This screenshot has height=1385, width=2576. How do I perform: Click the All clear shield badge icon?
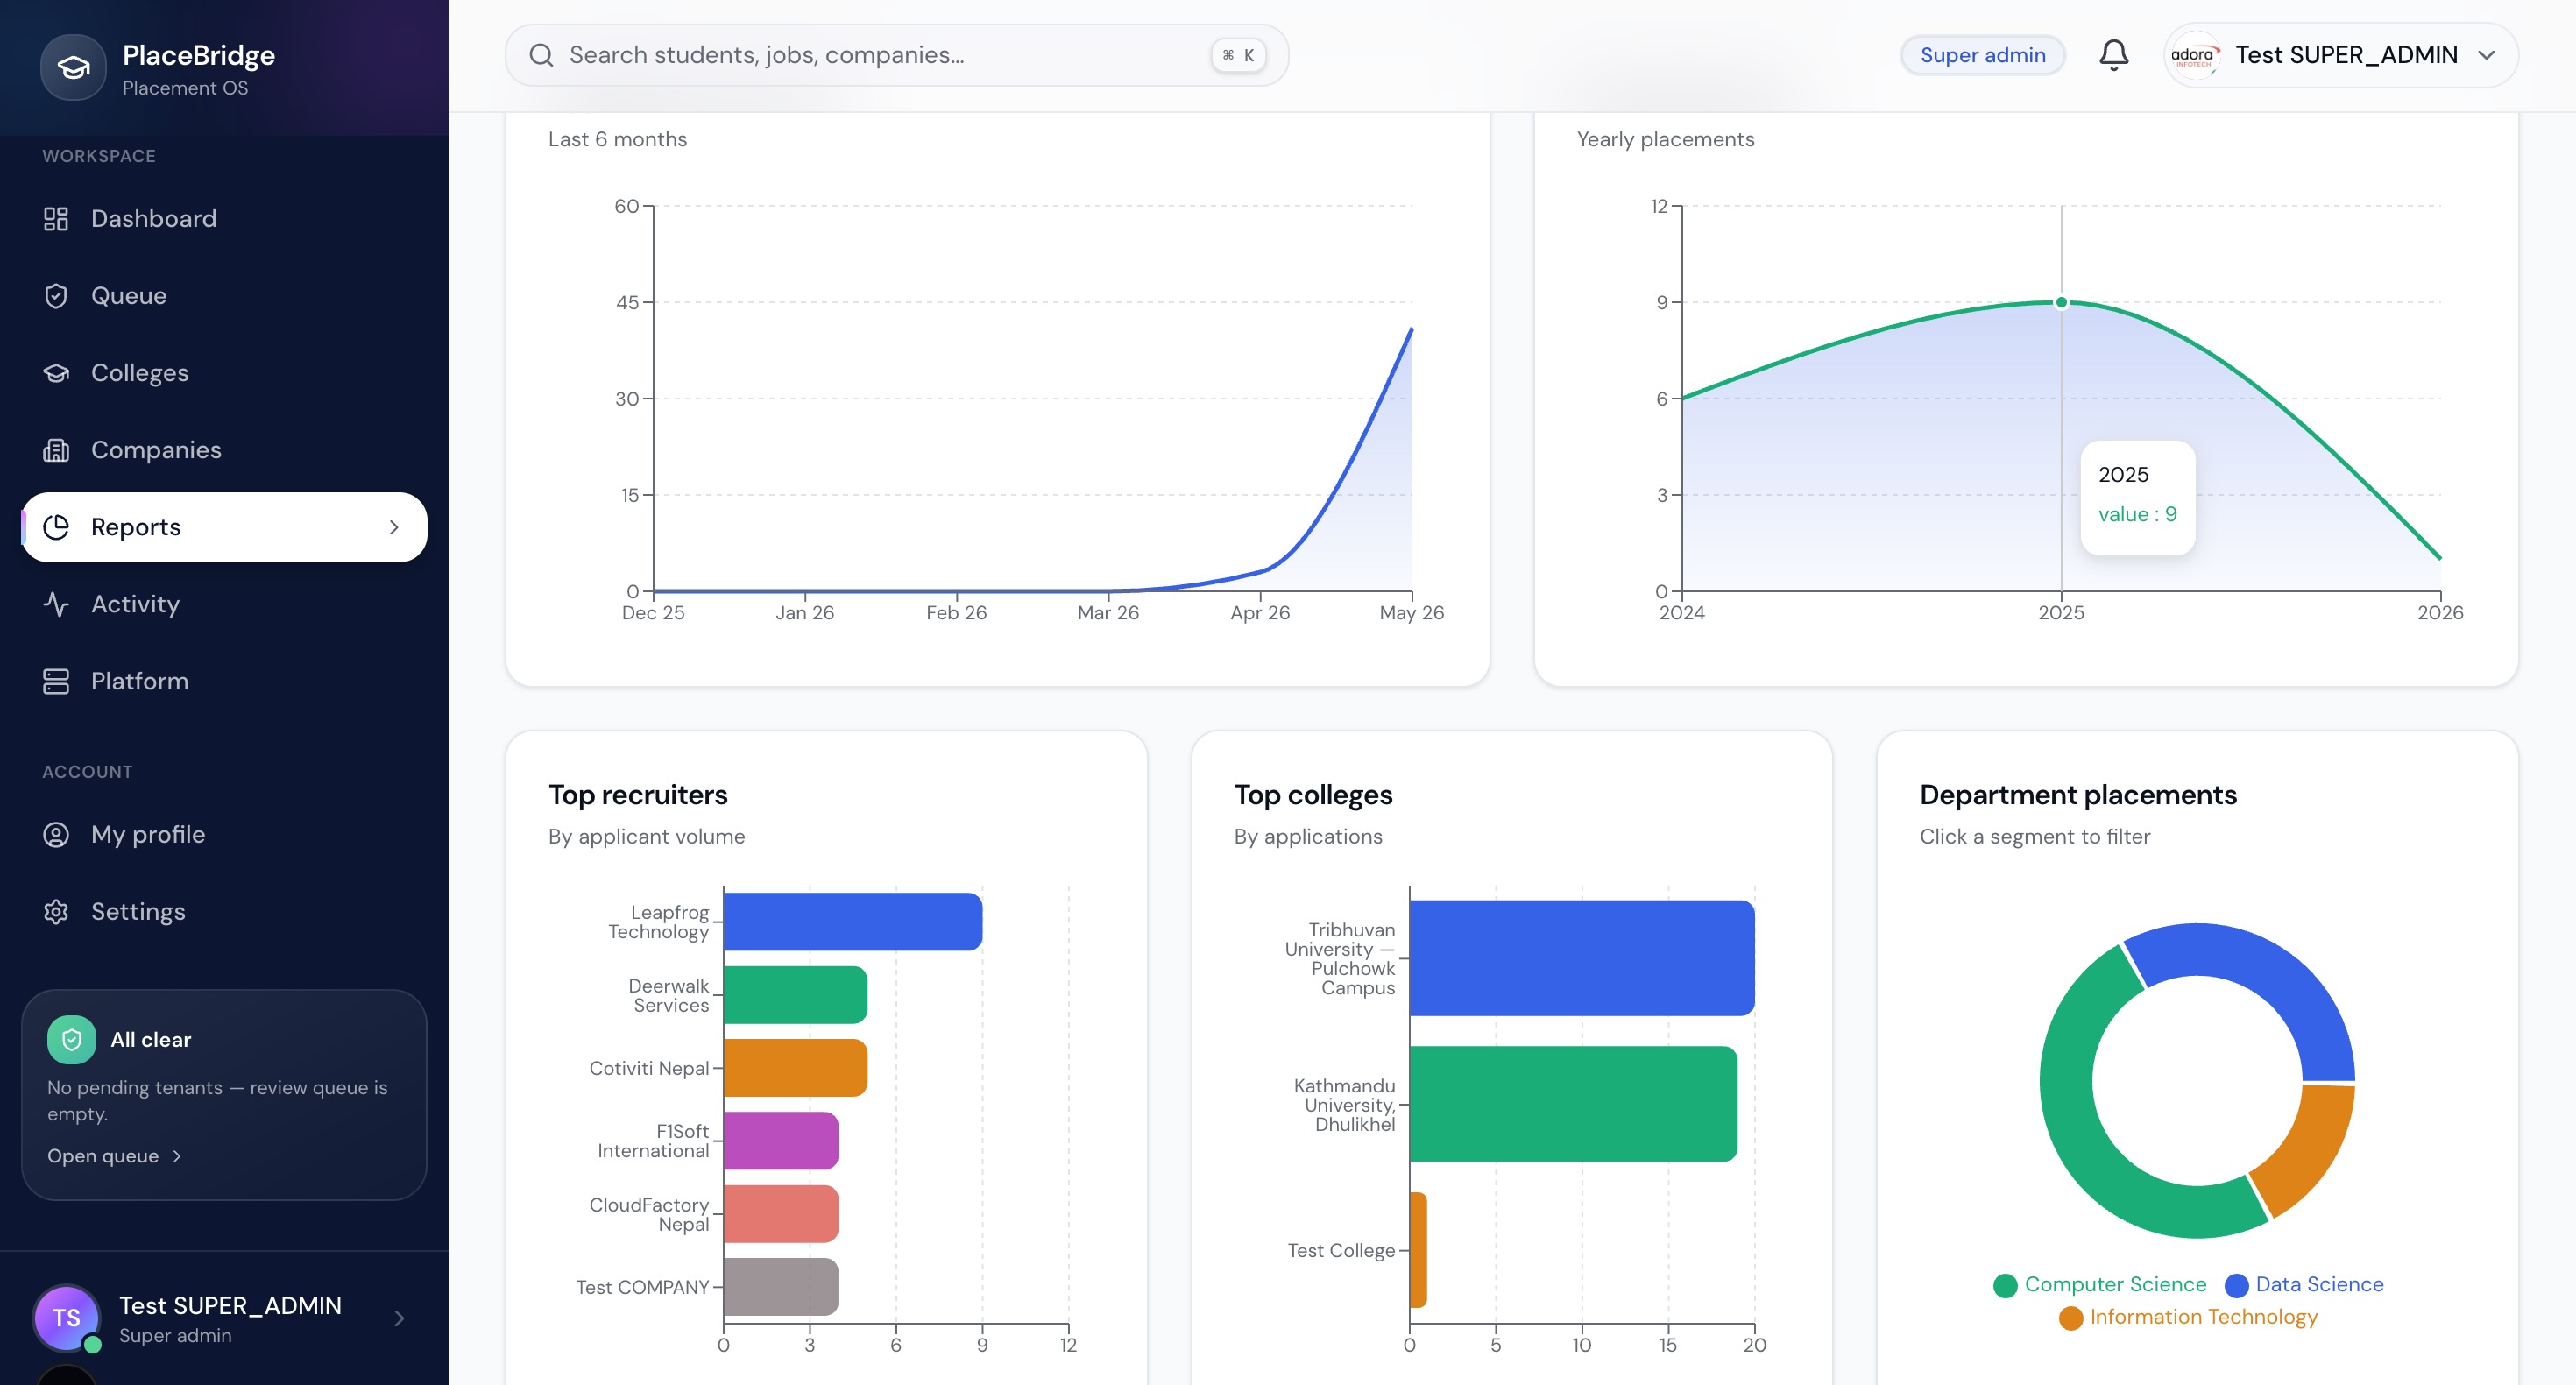pos(72,1040)
